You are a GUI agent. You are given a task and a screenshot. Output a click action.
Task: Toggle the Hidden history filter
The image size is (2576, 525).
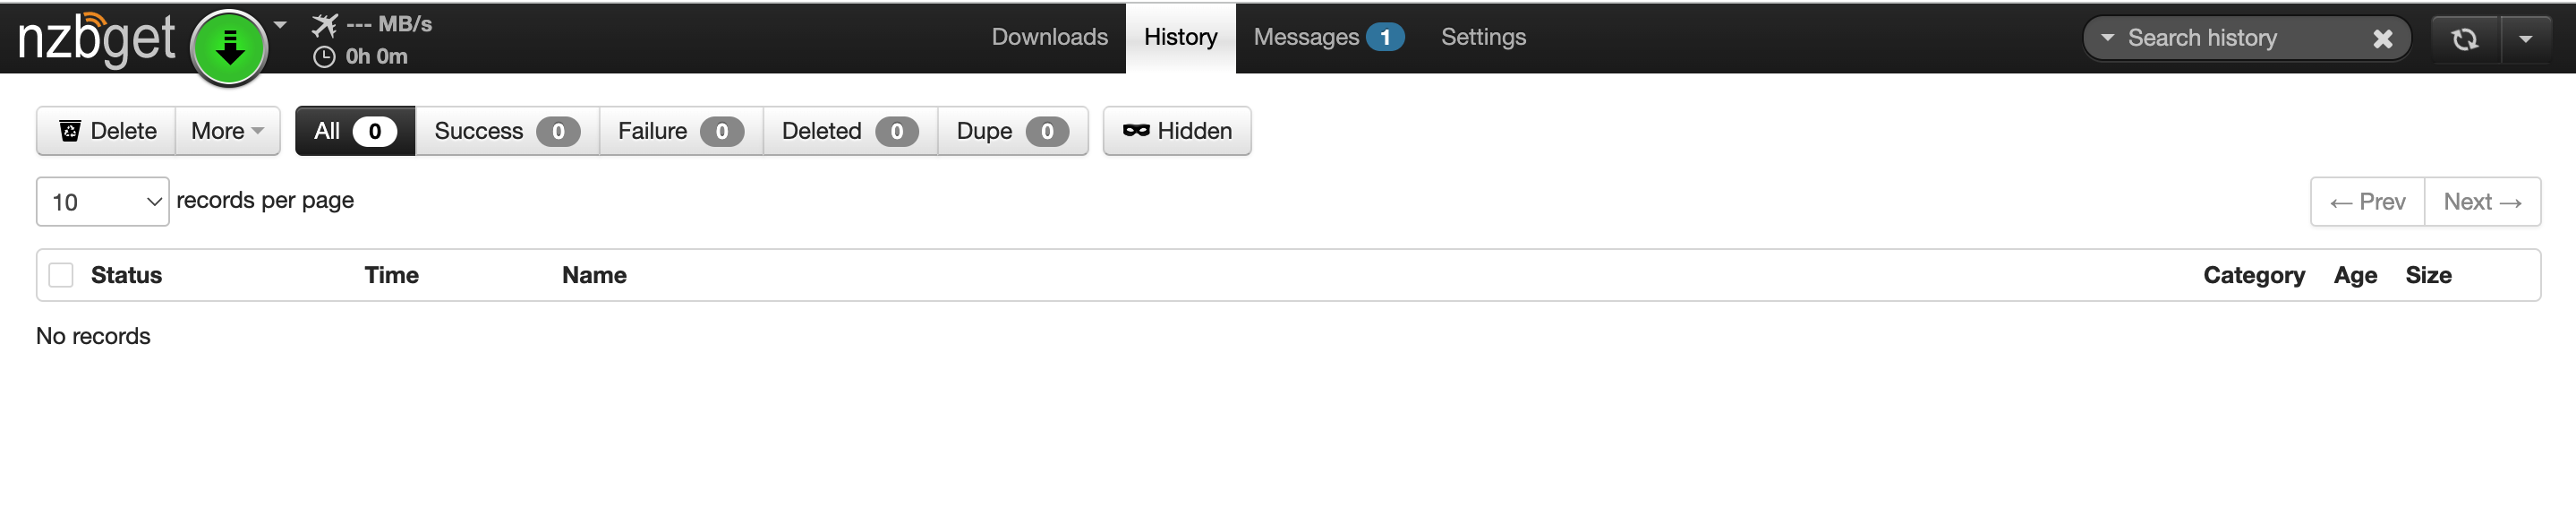(1176, 130)
